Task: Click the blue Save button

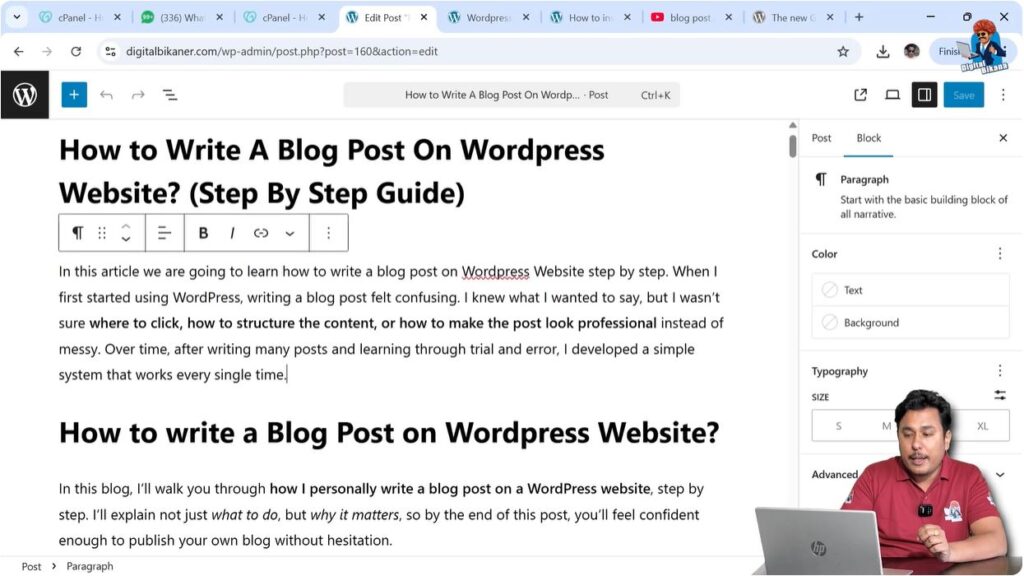Action: pos(963,94)
